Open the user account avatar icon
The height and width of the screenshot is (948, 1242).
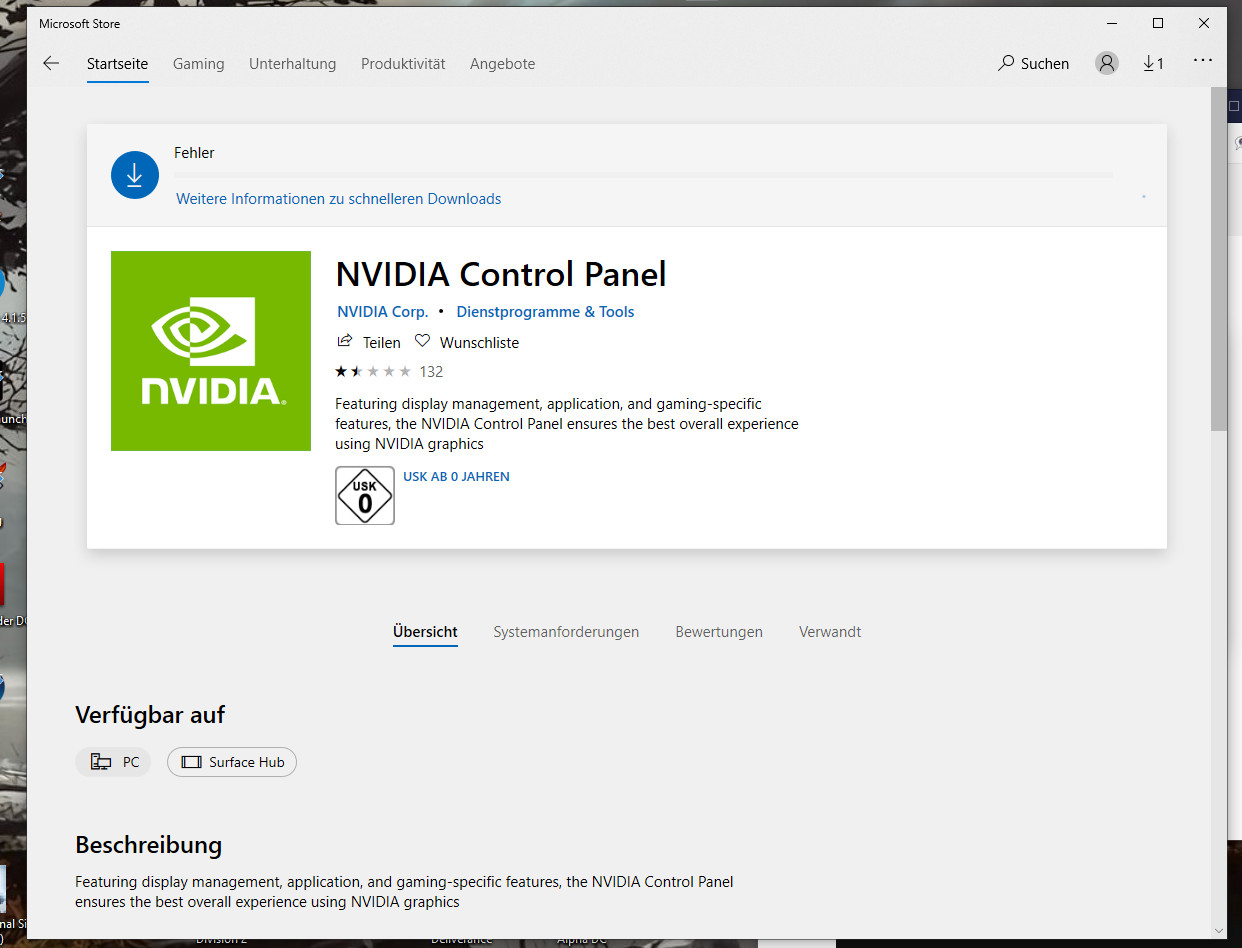click(x=1106, y=63)
